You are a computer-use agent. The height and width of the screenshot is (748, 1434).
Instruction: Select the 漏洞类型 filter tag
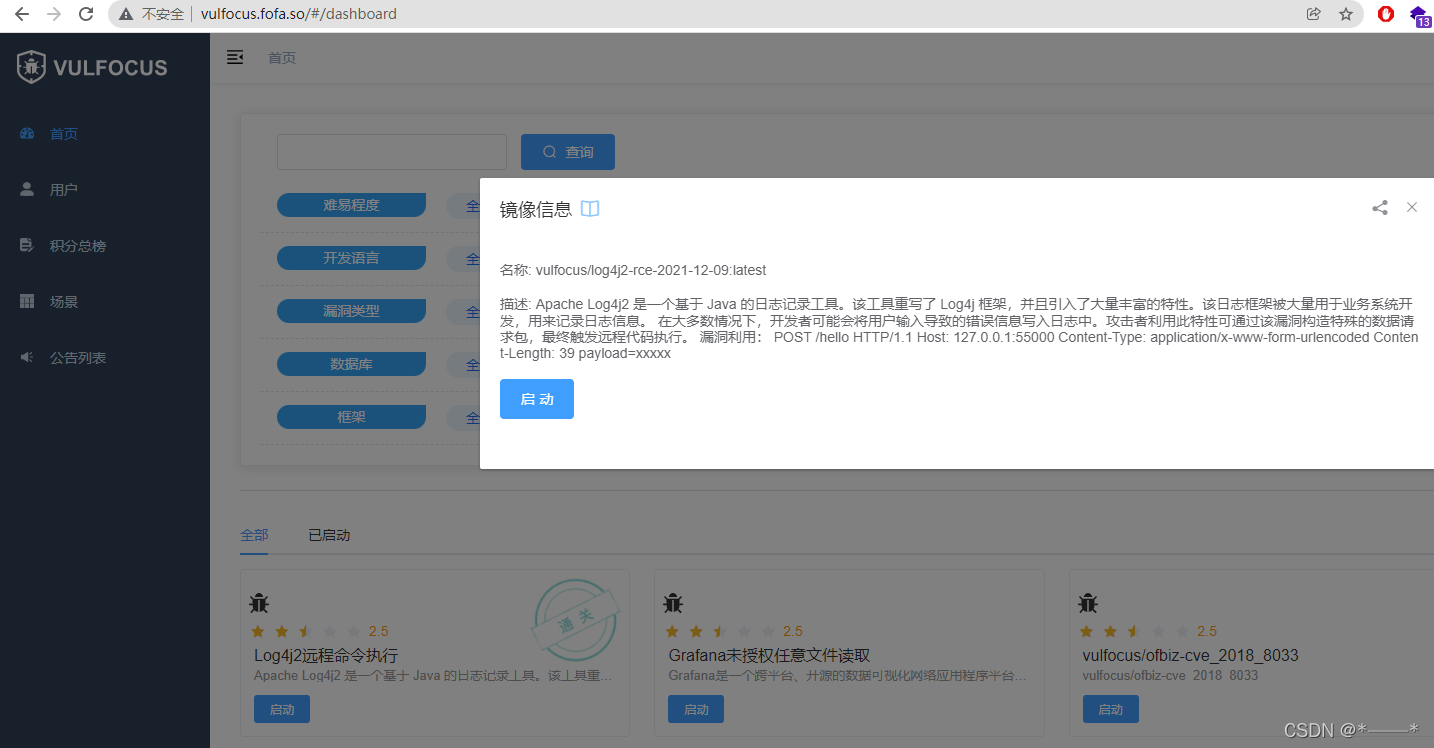point(351,311)
